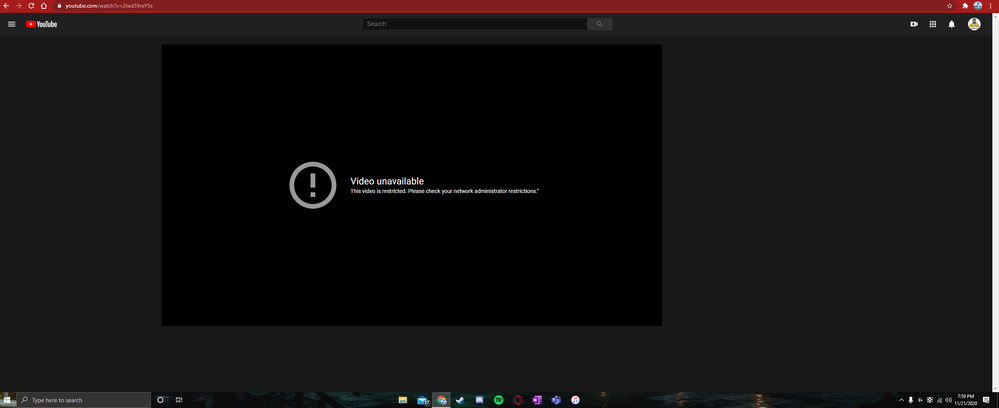Open Spotify from the taskbar
999x408 pixels.
click(x=499, y=400)
